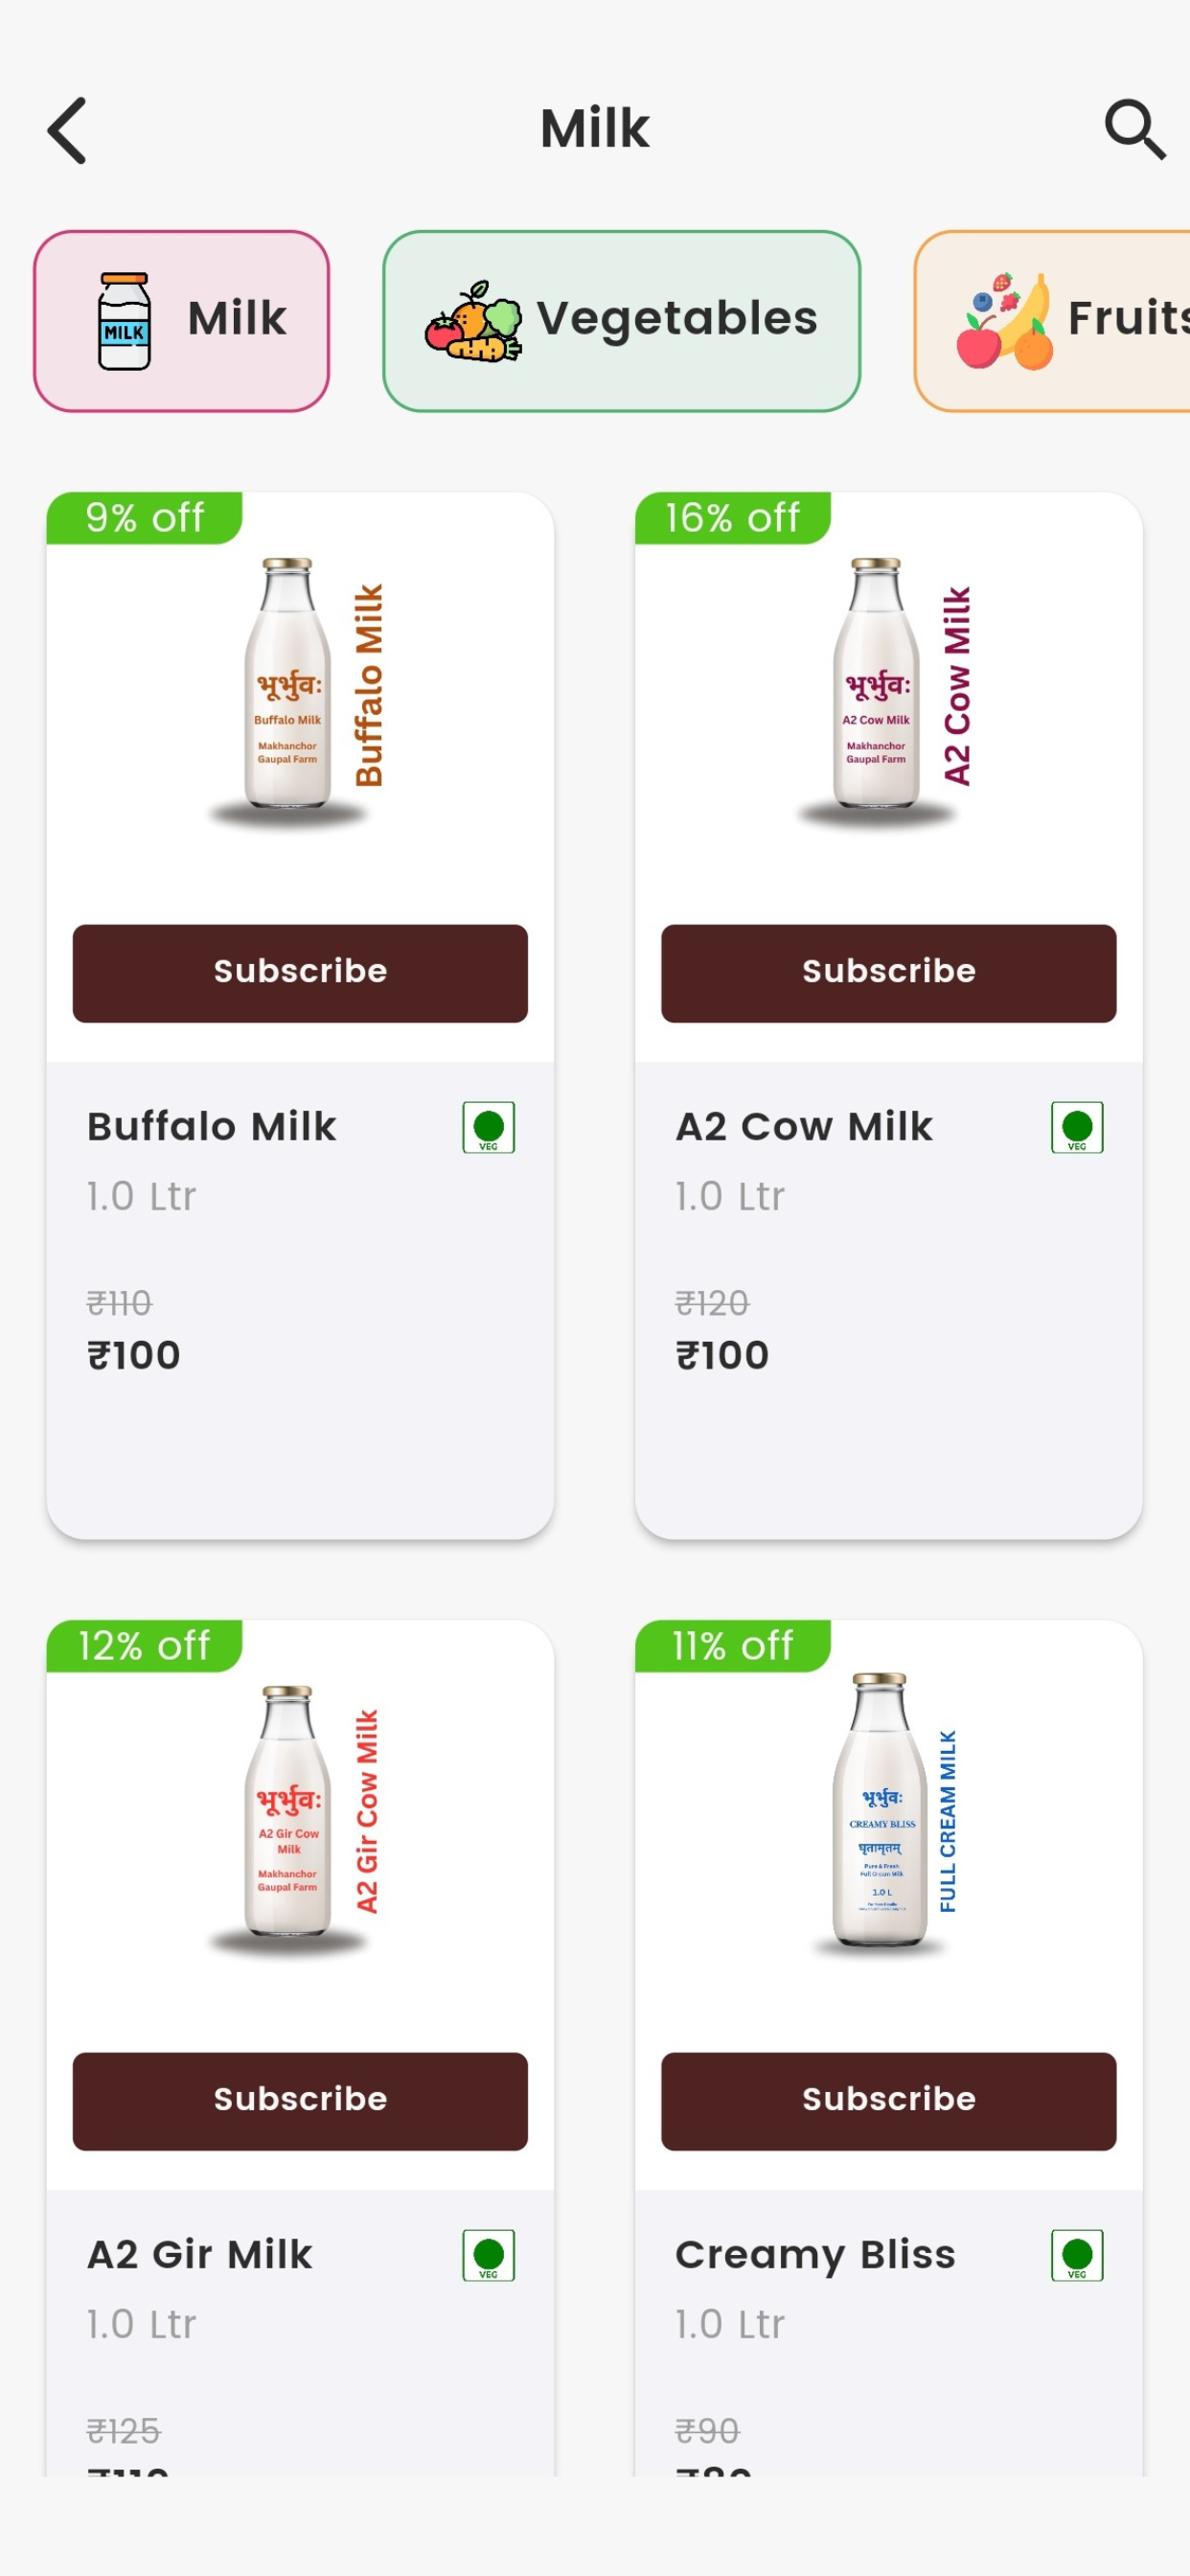The height and width of the screenshot is (2576, 1190).
Task: Subscribe to Buffalo Milk
Action: pyautogui.click(x=300, y=973)
